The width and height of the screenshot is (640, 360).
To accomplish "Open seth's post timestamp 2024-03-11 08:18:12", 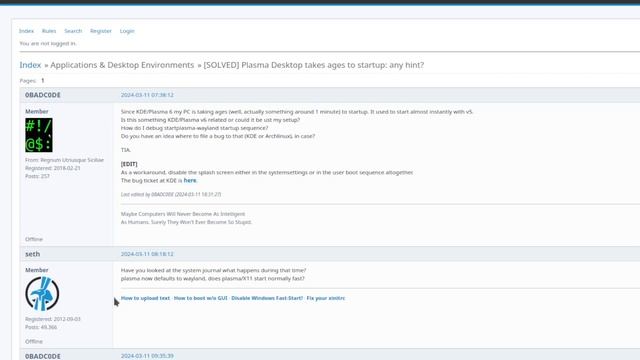I will [147, 254].
